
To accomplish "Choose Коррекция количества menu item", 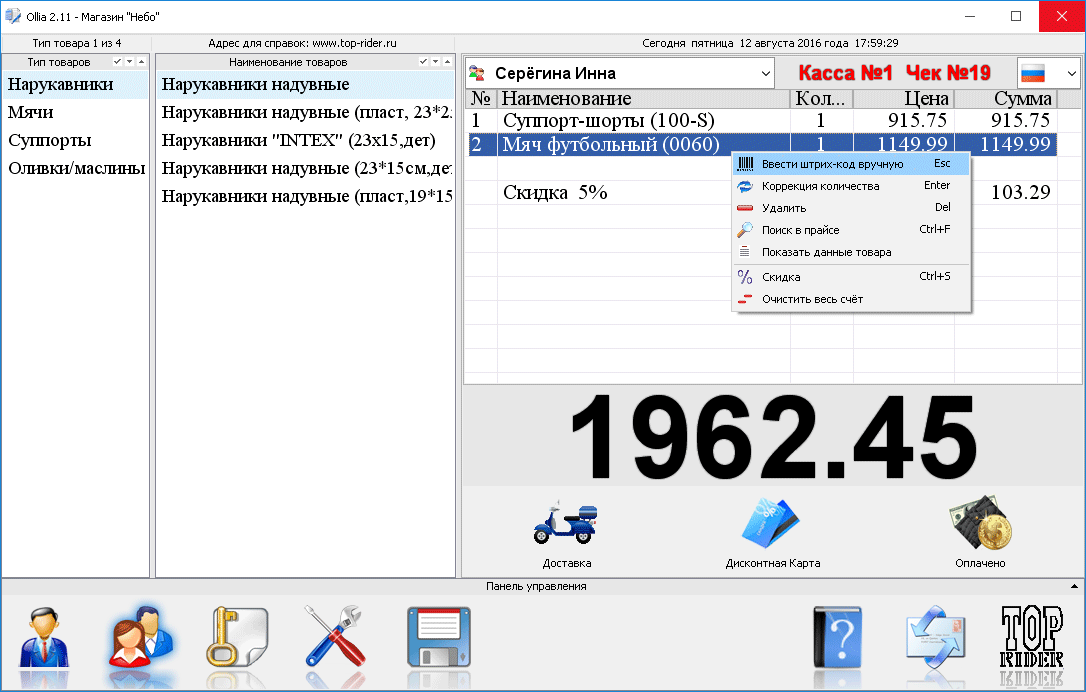I will pyautogui.click(x=852, y=186).
